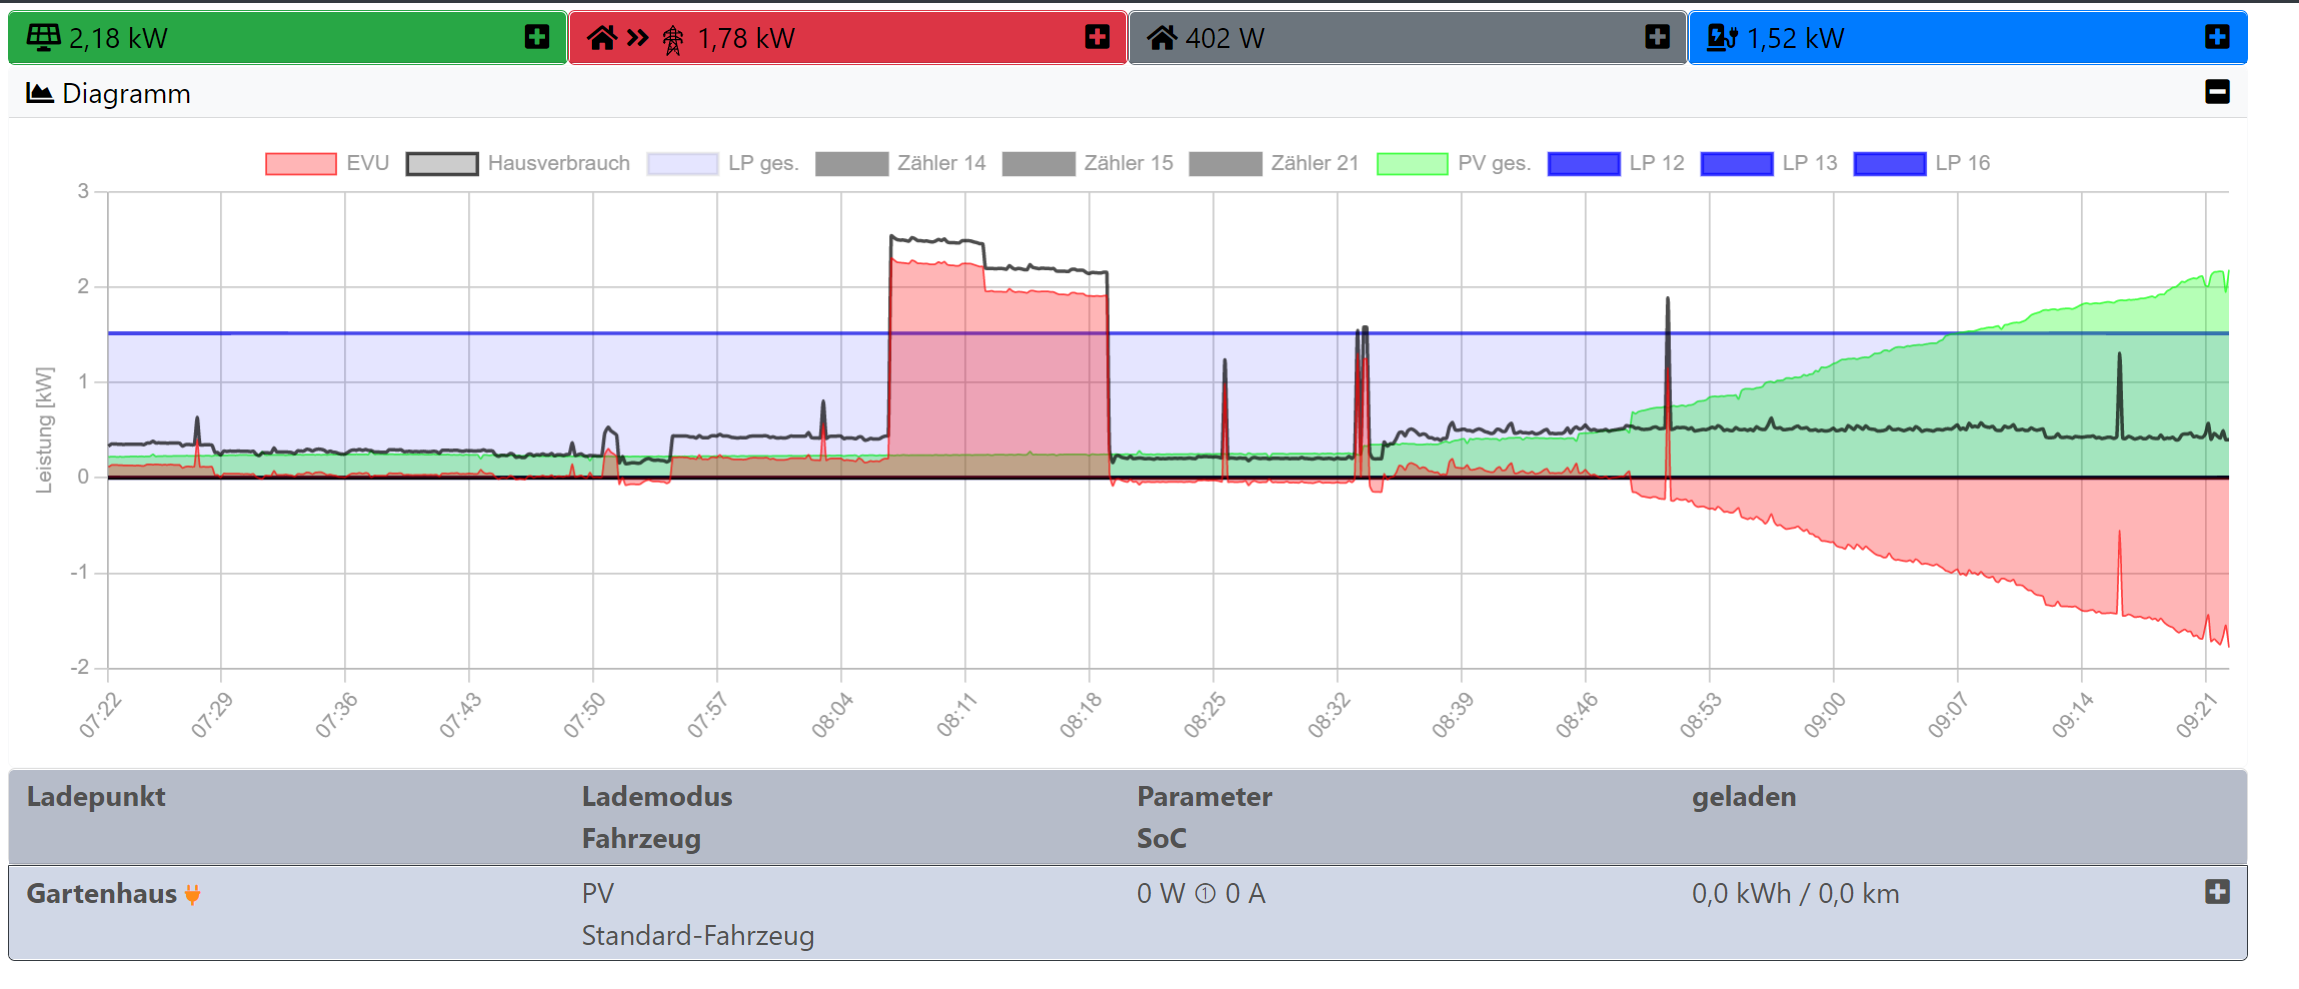Click the Gartenhaus charge point name
This screenshot has width=2299, height=989.
pyautogui.click(x=101, y=894)
